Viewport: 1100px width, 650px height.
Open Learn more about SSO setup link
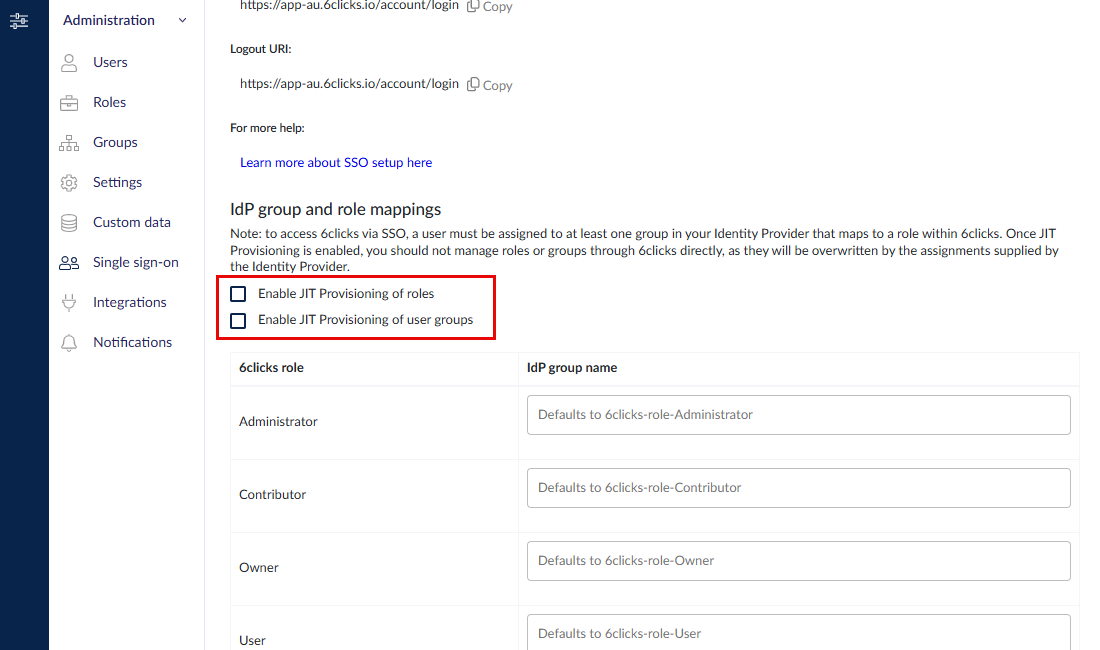tap(336, 163)
